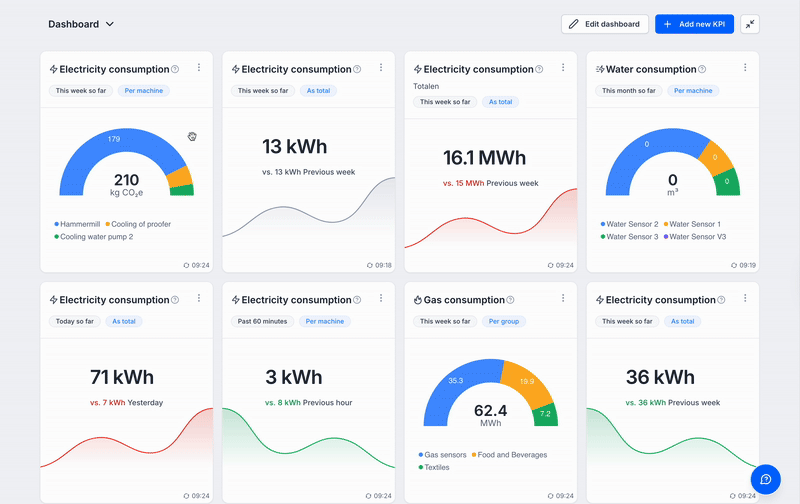This screenshot has width=800, height=504.
Task: Click the blue 179 gauge segment
Action: click(114, 139)
